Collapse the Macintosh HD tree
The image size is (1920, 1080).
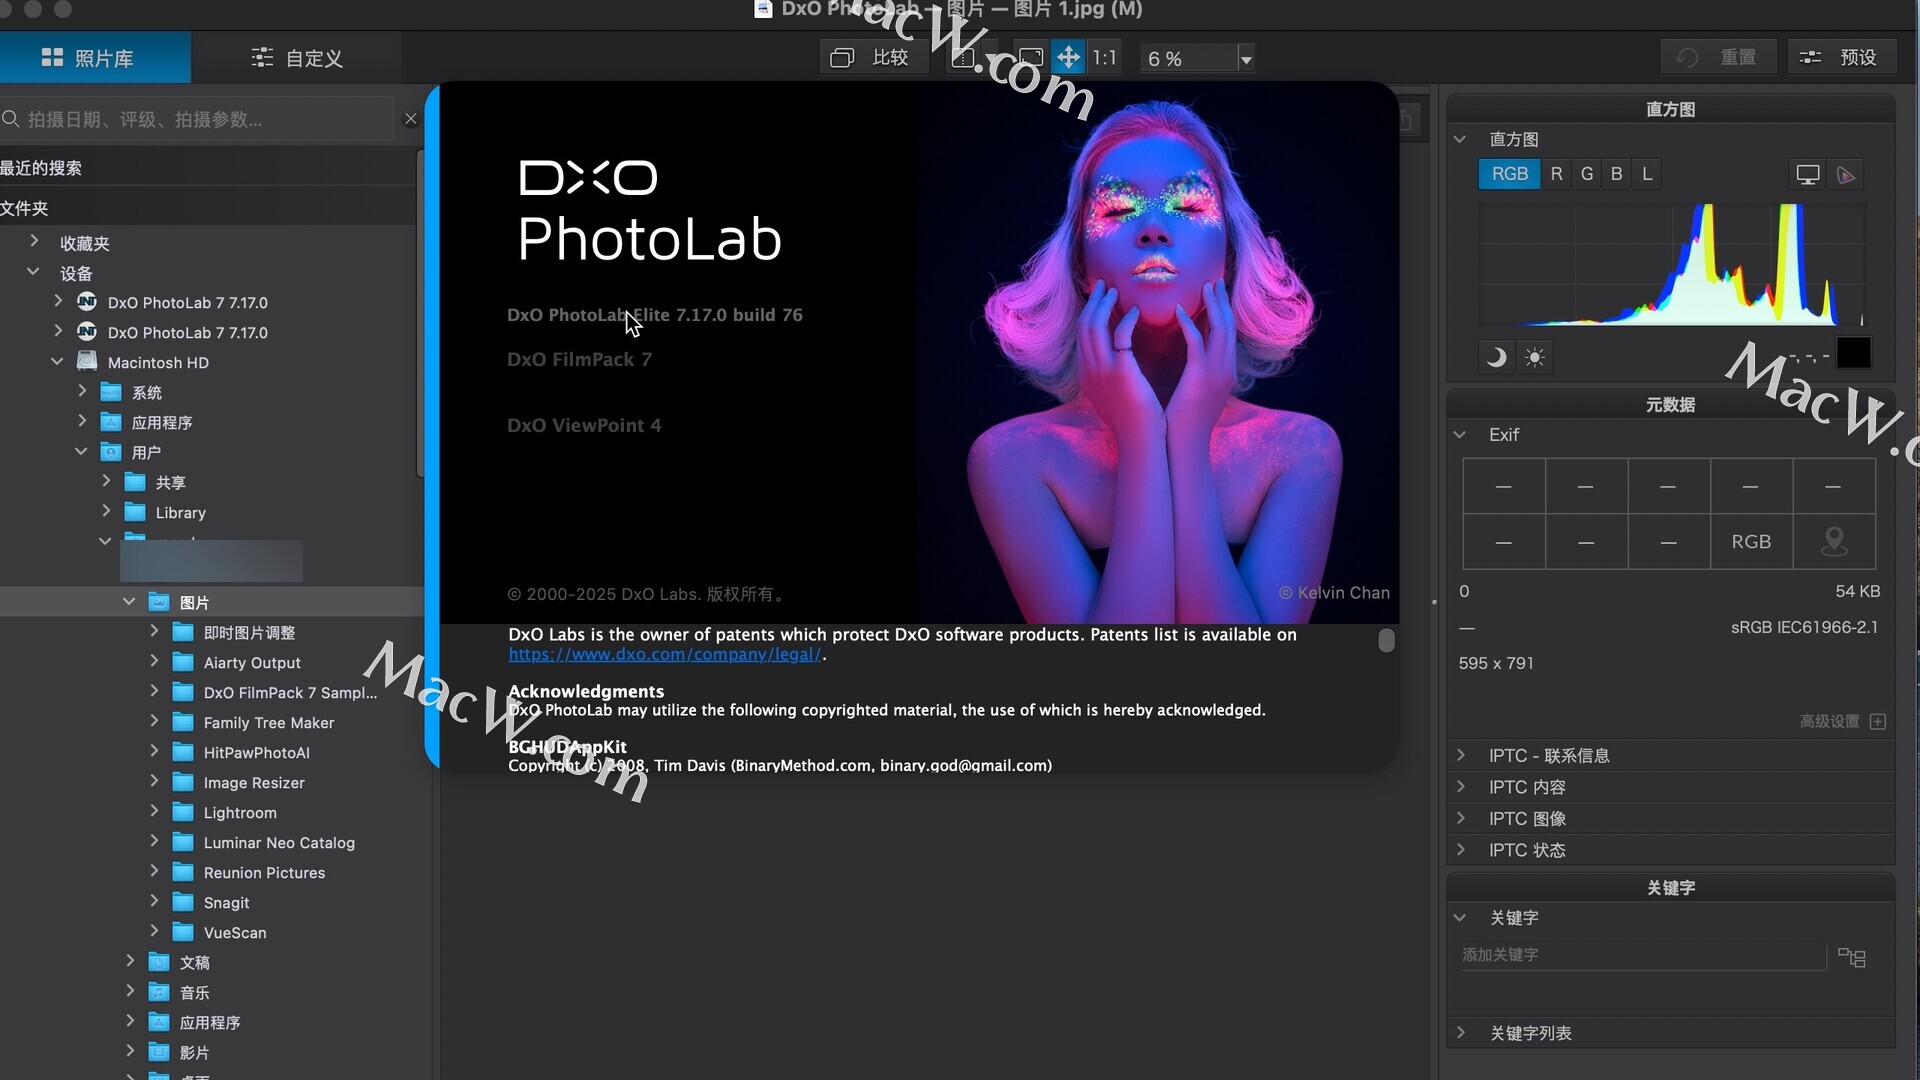tap(57, 362)
